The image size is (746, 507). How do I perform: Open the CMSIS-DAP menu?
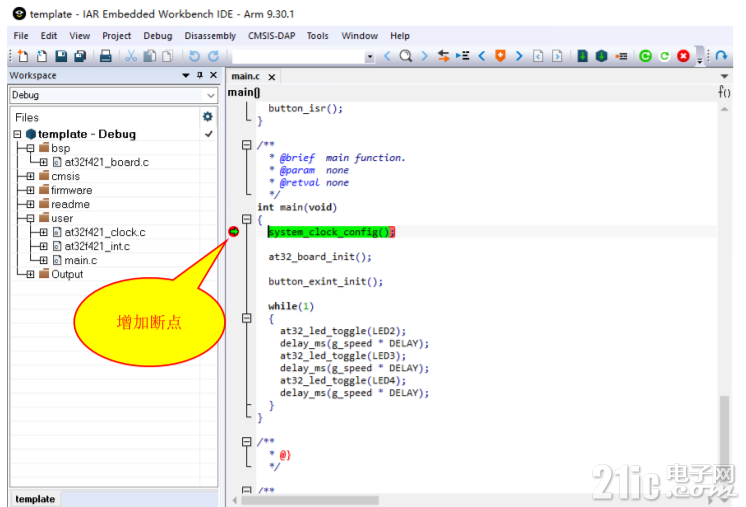coord(271,36)
